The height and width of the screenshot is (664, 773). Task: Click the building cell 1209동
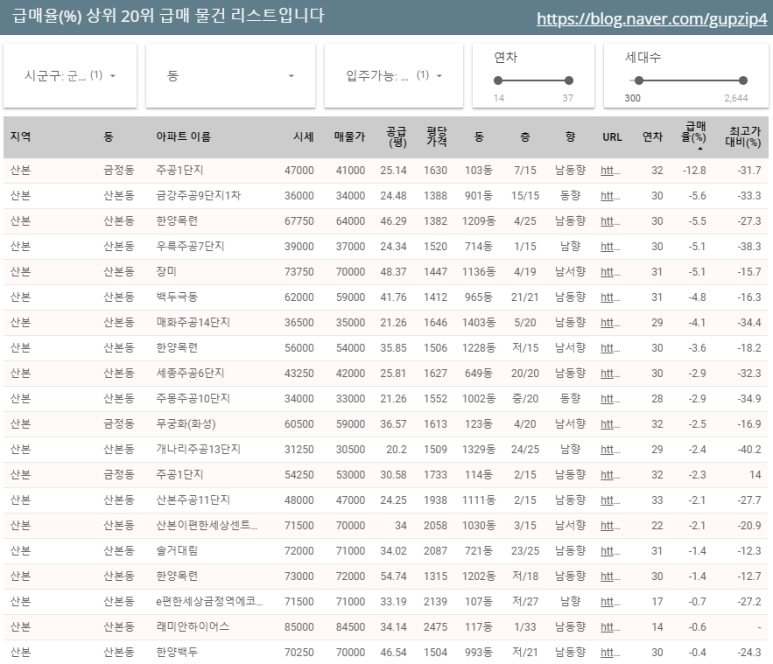click(x=479, y=221)
